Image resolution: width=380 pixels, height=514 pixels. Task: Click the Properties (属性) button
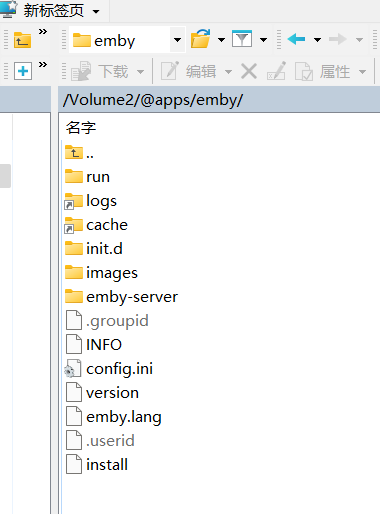point(322,71)
